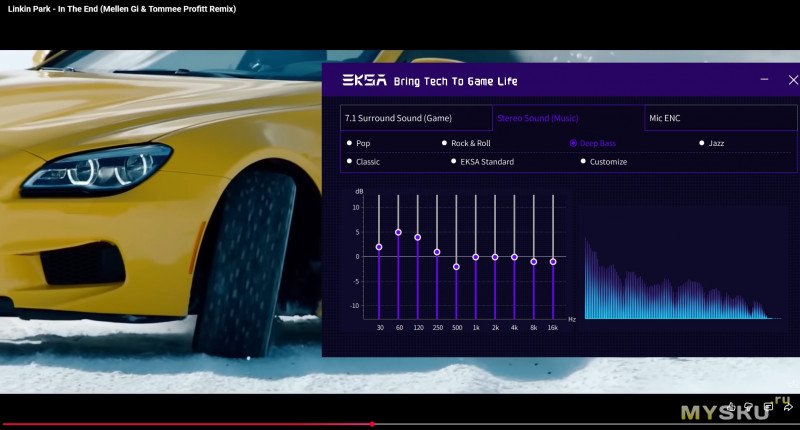800x430 pixels.
Task: Select the Pop equalizer preset
Action: 349,143
